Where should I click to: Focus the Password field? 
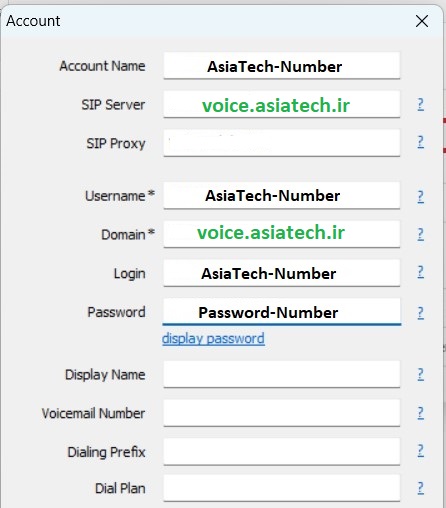click(x=282, y=312)
